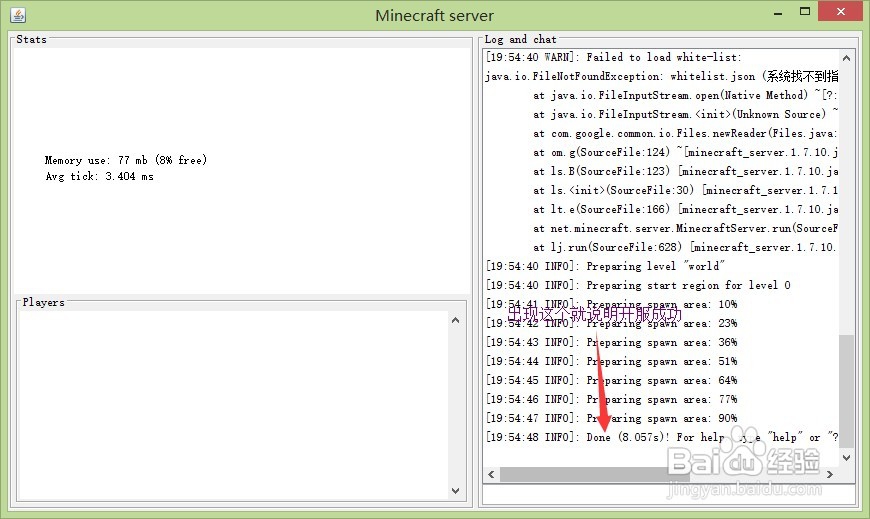Click the 'com.google.common.io.Files.newReader' stack line
Viewport: 870px width, 519px height.
tap(685, 133)
